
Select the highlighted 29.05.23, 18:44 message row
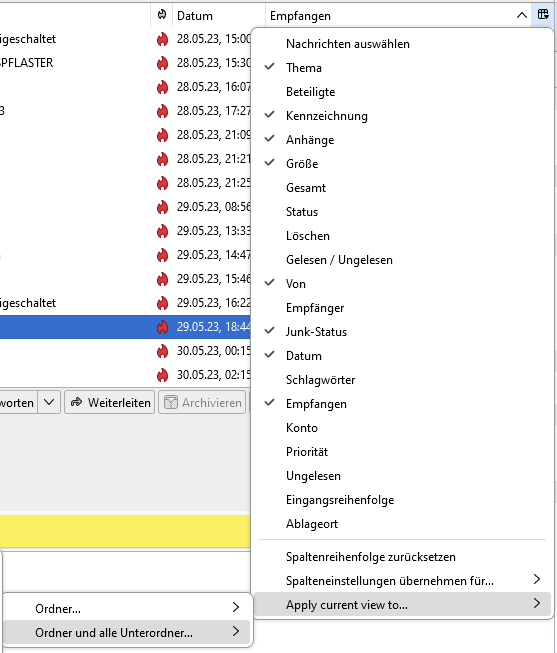[x=125, y=327]
